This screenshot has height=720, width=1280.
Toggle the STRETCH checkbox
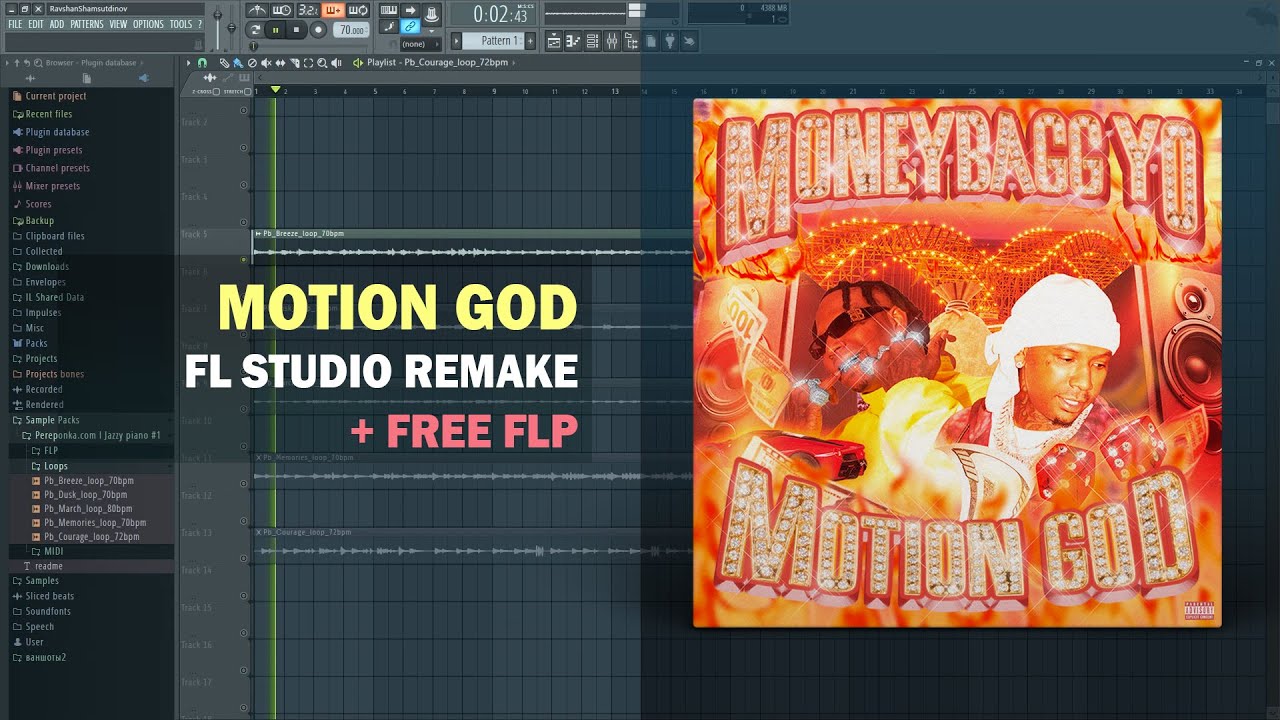click(247, 91)
